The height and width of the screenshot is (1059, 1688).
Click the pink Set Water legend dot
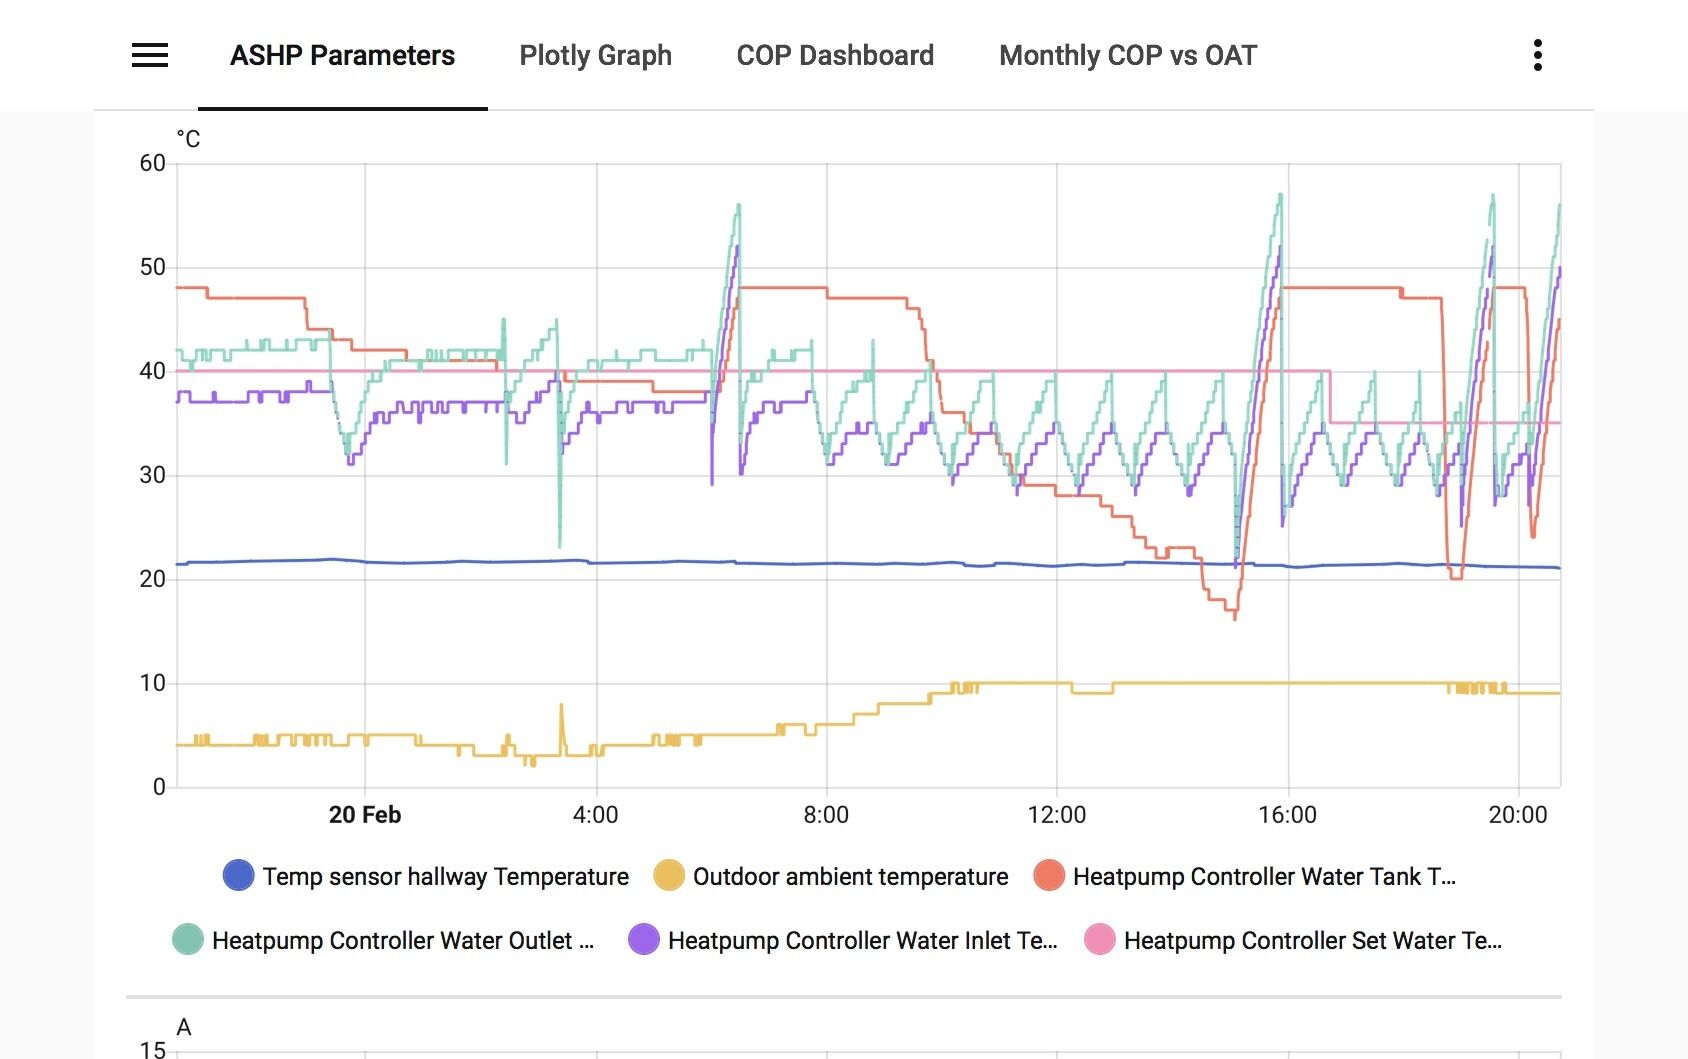[x=1100, y=940]
